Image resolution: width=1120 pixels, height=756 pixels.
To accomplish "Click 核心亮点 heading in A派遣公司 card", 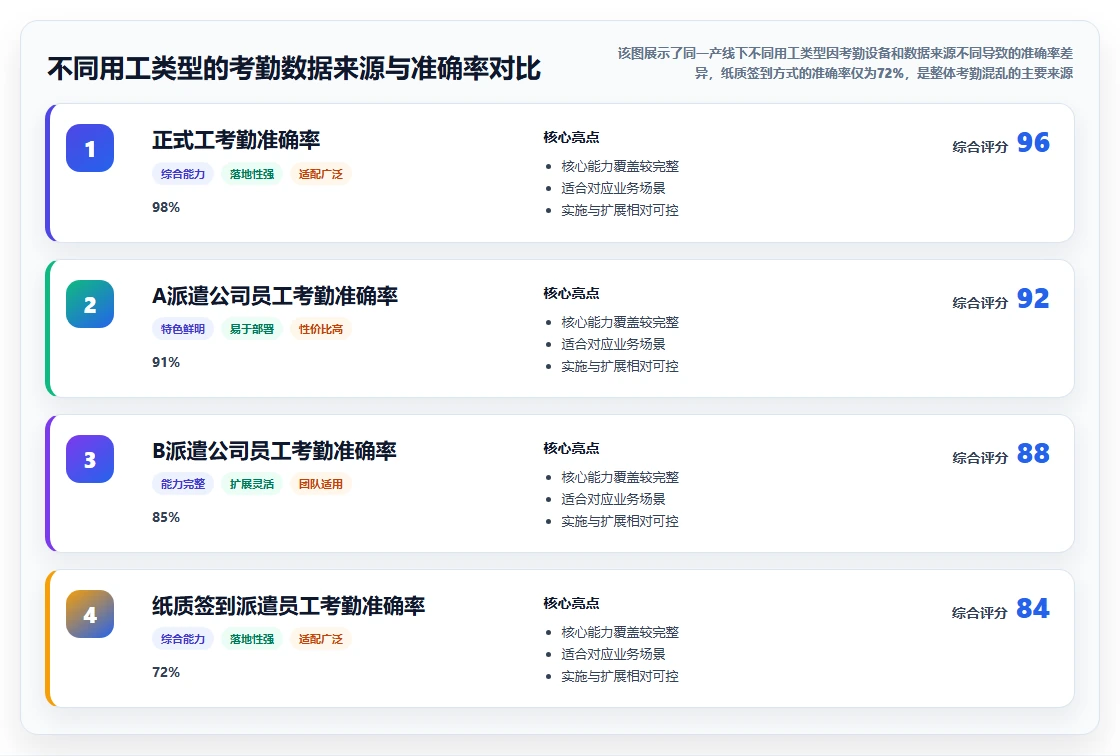I will tap(571, 293).
